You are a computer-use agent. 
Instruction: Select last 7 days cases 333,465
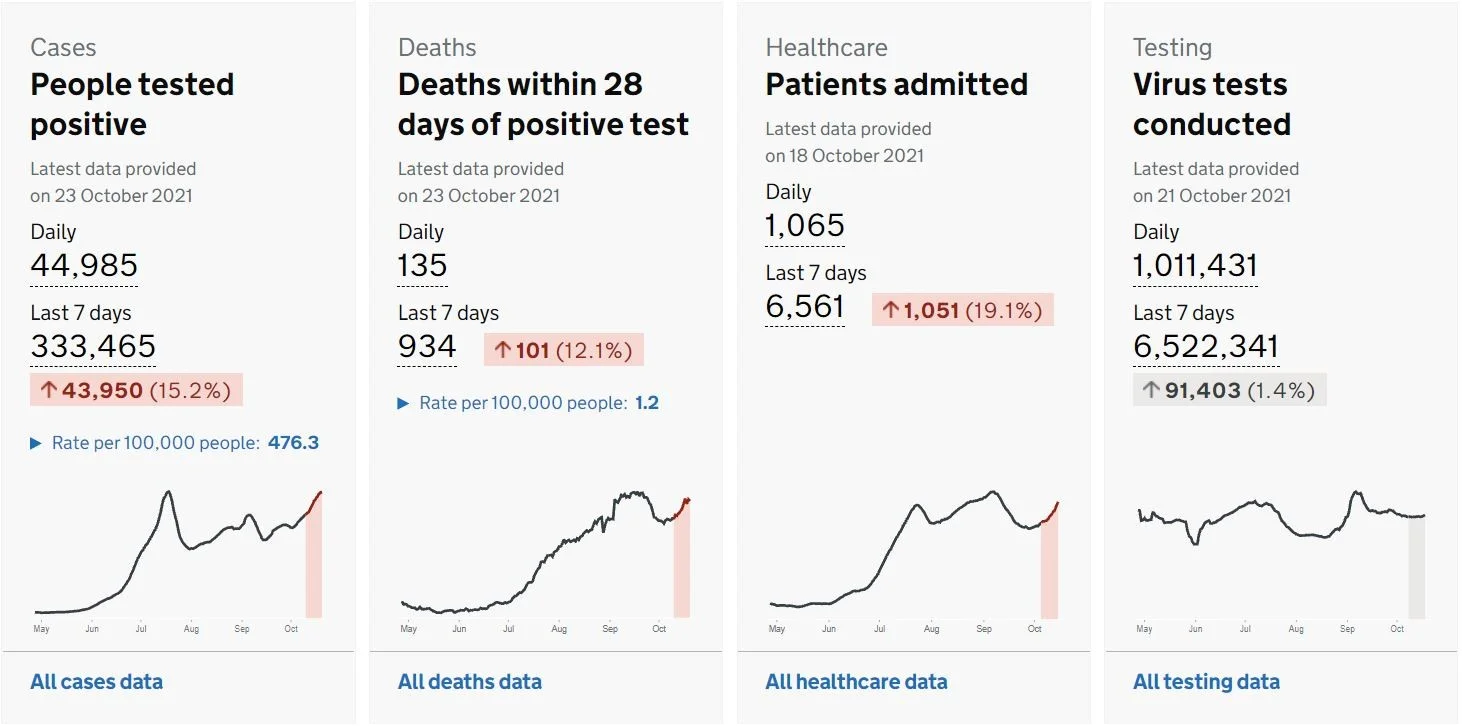(93, 347)
